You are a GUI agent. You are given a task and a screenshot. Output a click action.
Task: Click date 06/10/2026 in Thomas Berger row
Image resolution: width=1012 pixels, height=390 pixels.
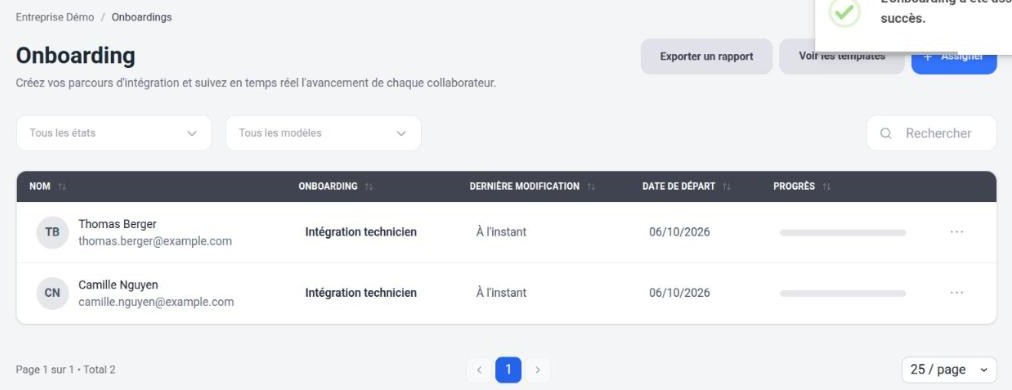680,232
